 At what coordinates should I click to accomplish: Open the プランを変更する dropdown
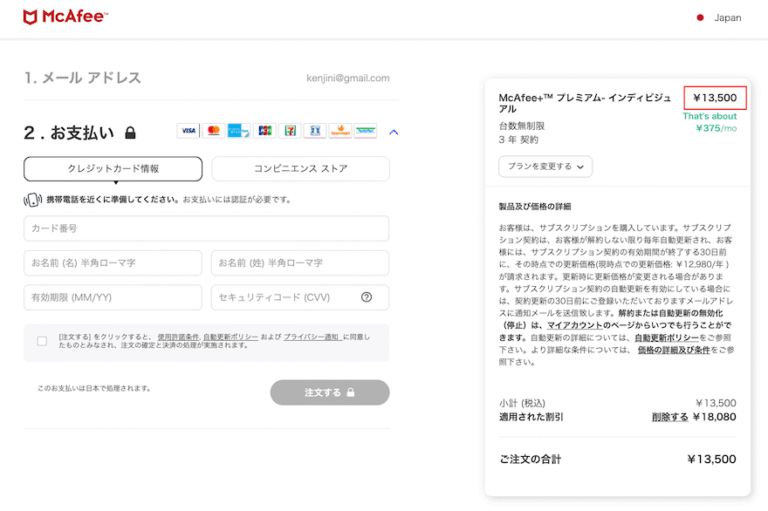coord(545,167)
